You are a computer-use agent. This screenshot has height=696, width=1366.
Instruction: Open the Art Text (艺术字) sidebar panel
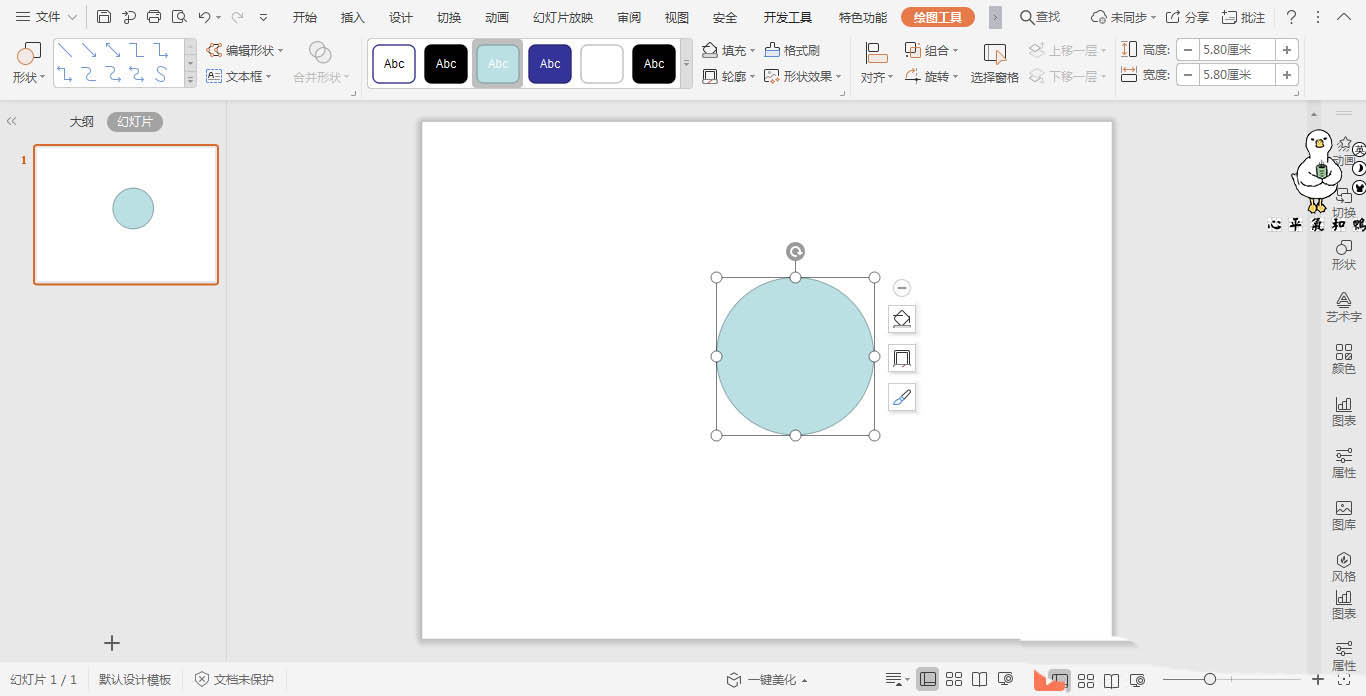pos(1343,306)
